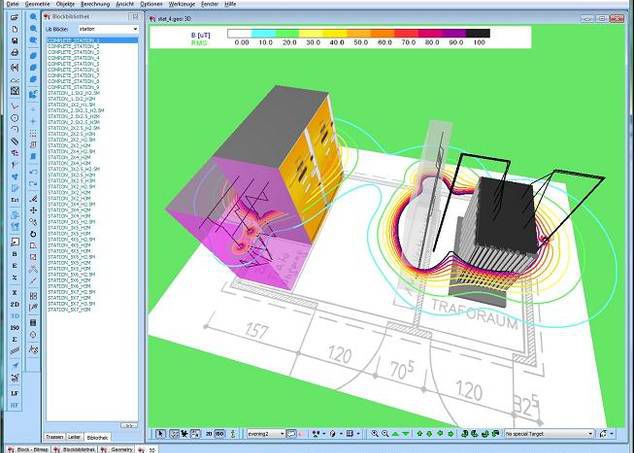Screen dimensions: 634x453
Task: Select COMPLETE_STATION_1 in the block list
Action: tap(73, 41)
